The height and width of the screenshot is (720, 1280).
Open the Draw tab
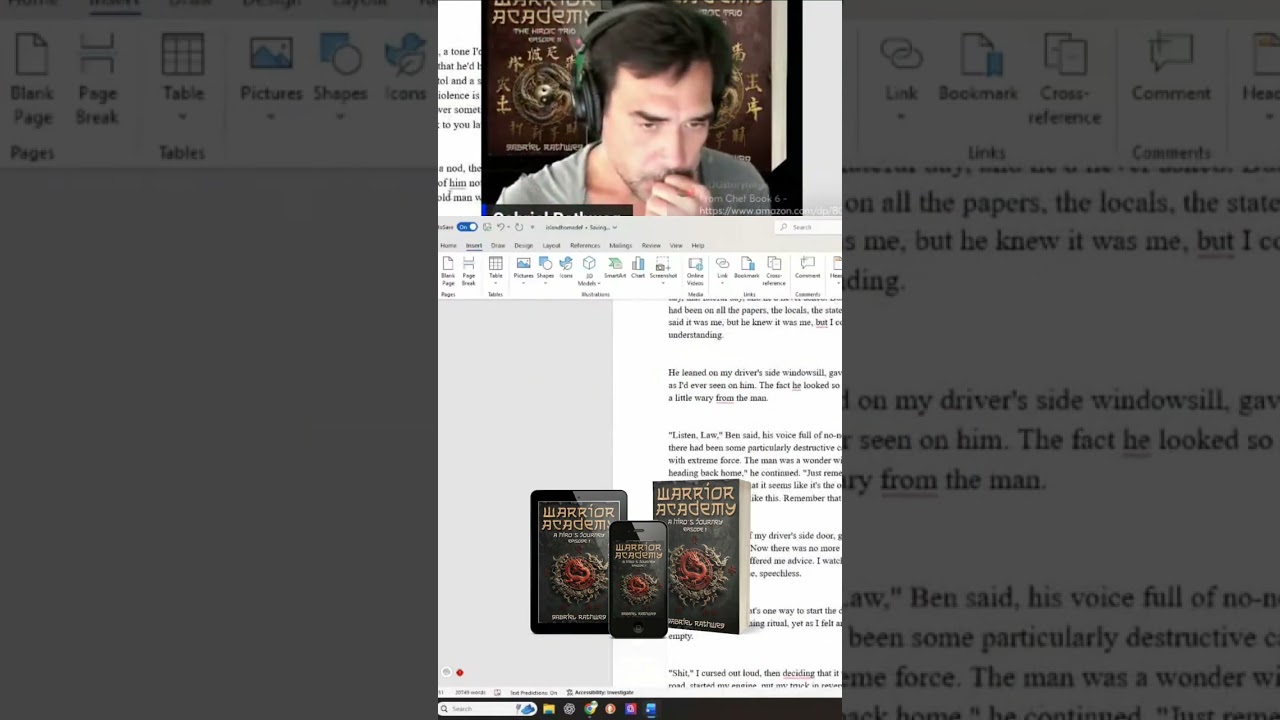pos(498,246)
